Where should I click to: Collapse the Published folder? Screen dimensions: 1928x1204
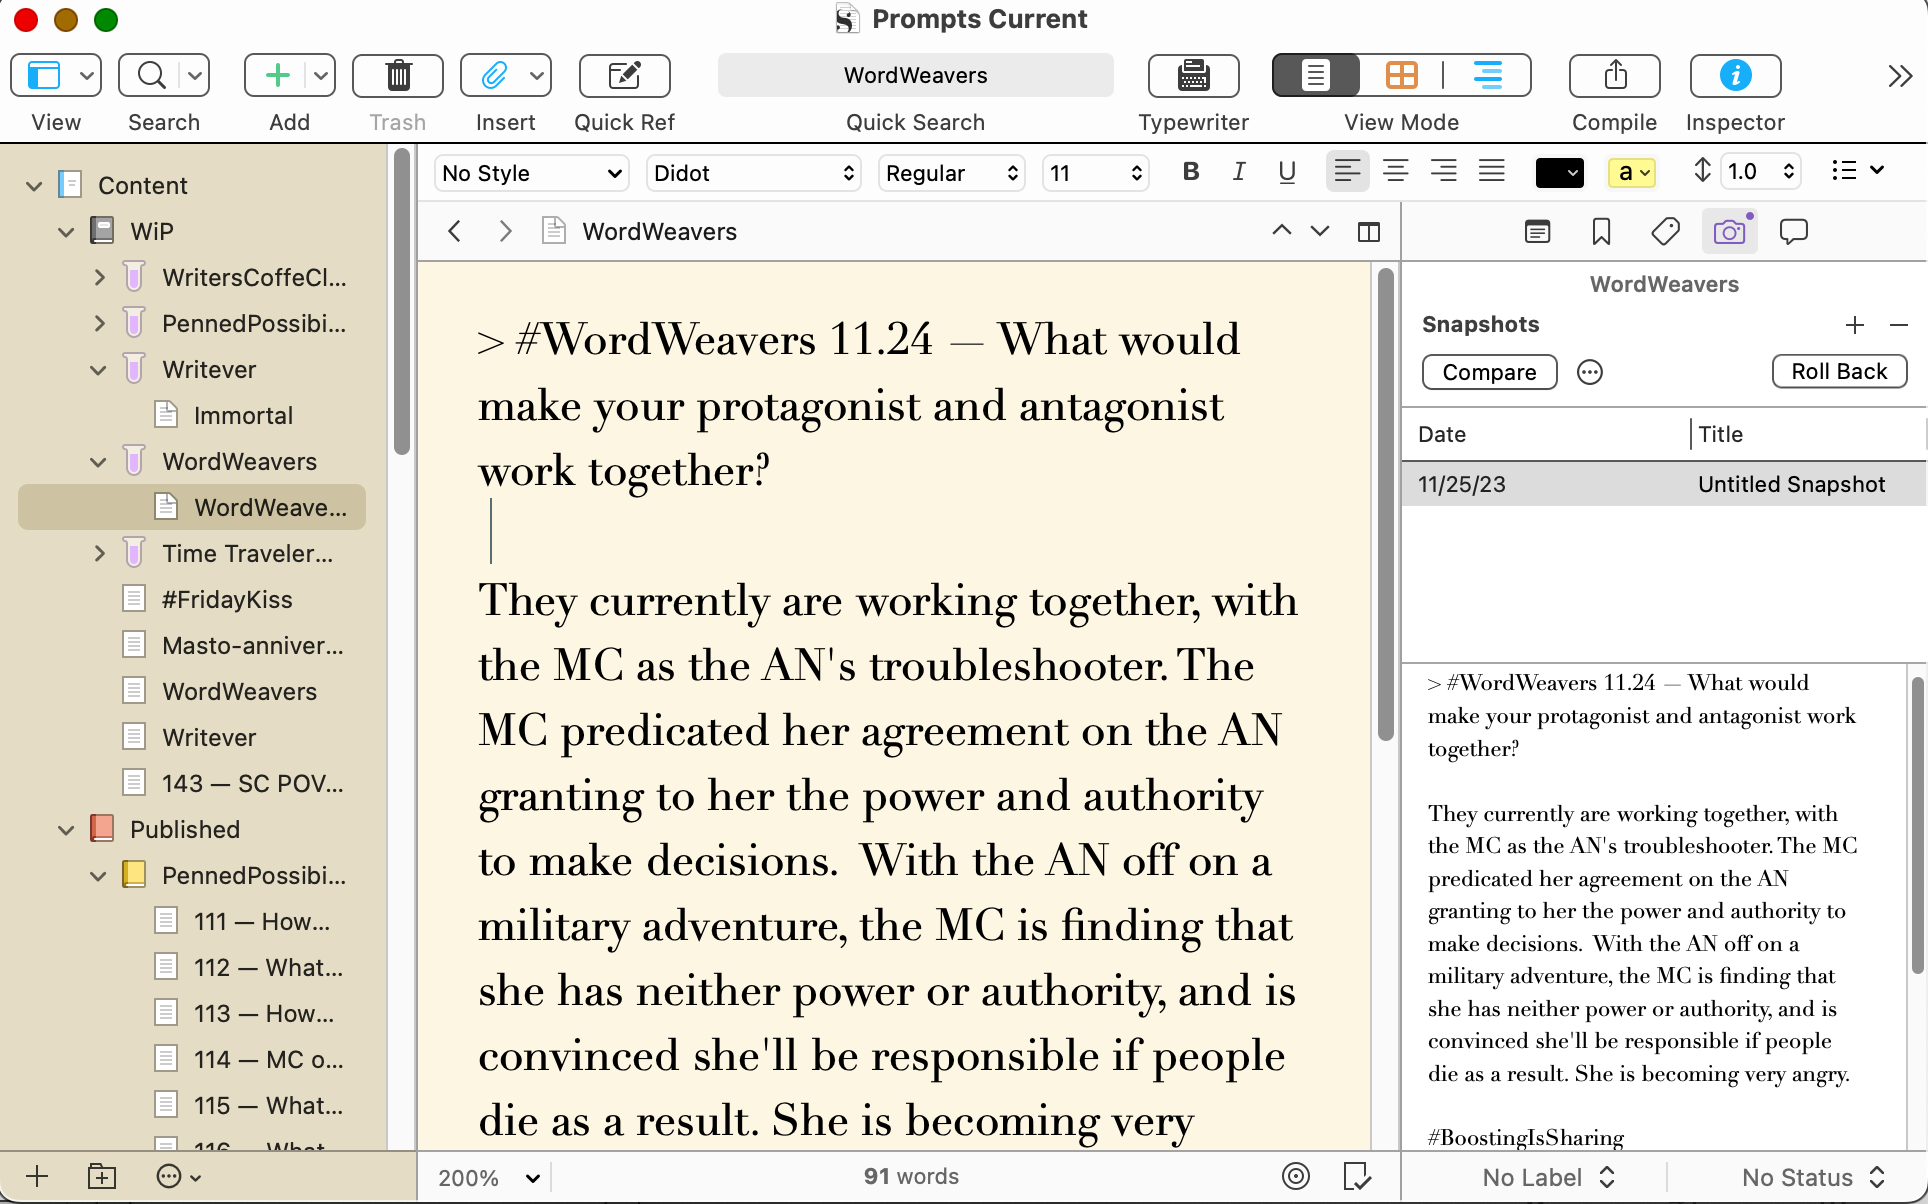click(x=66, y=830)
